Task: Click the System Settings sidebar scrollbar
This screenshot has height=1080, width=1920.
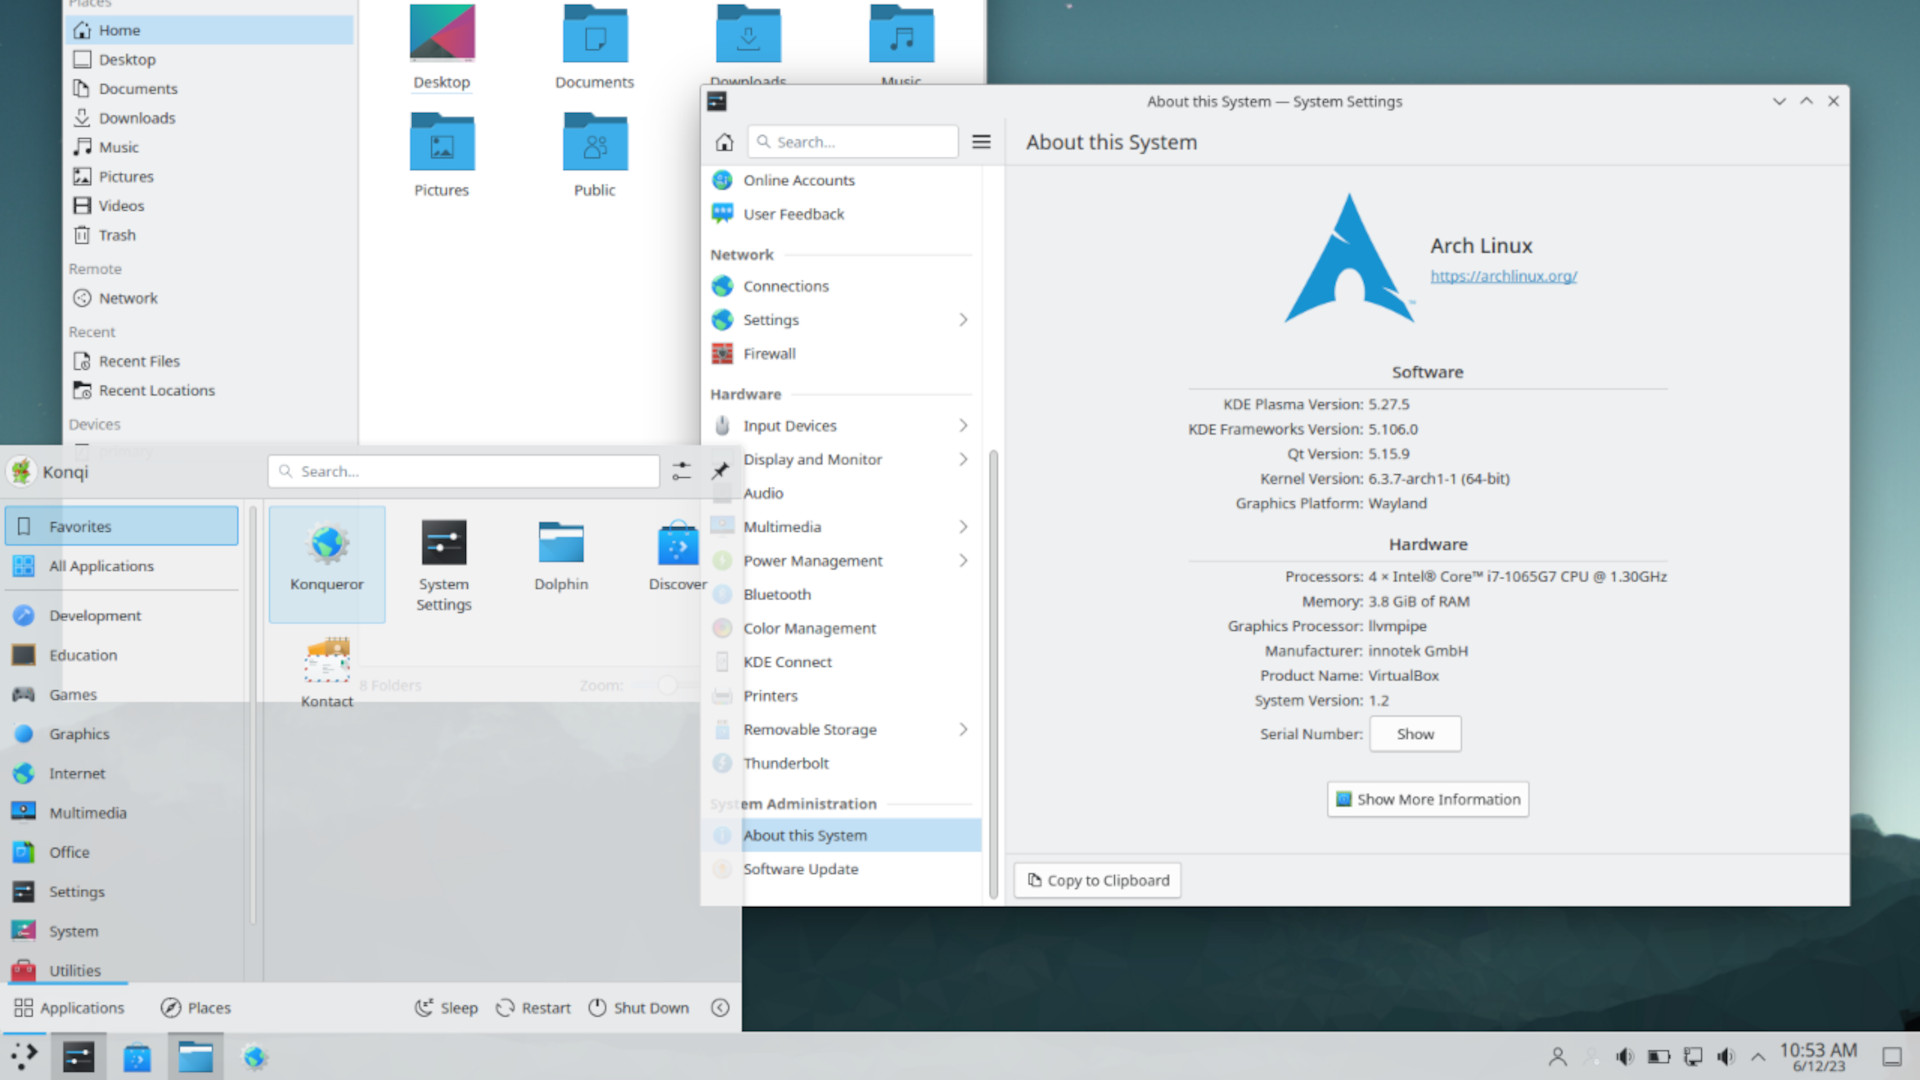Action: pos(993,675)
